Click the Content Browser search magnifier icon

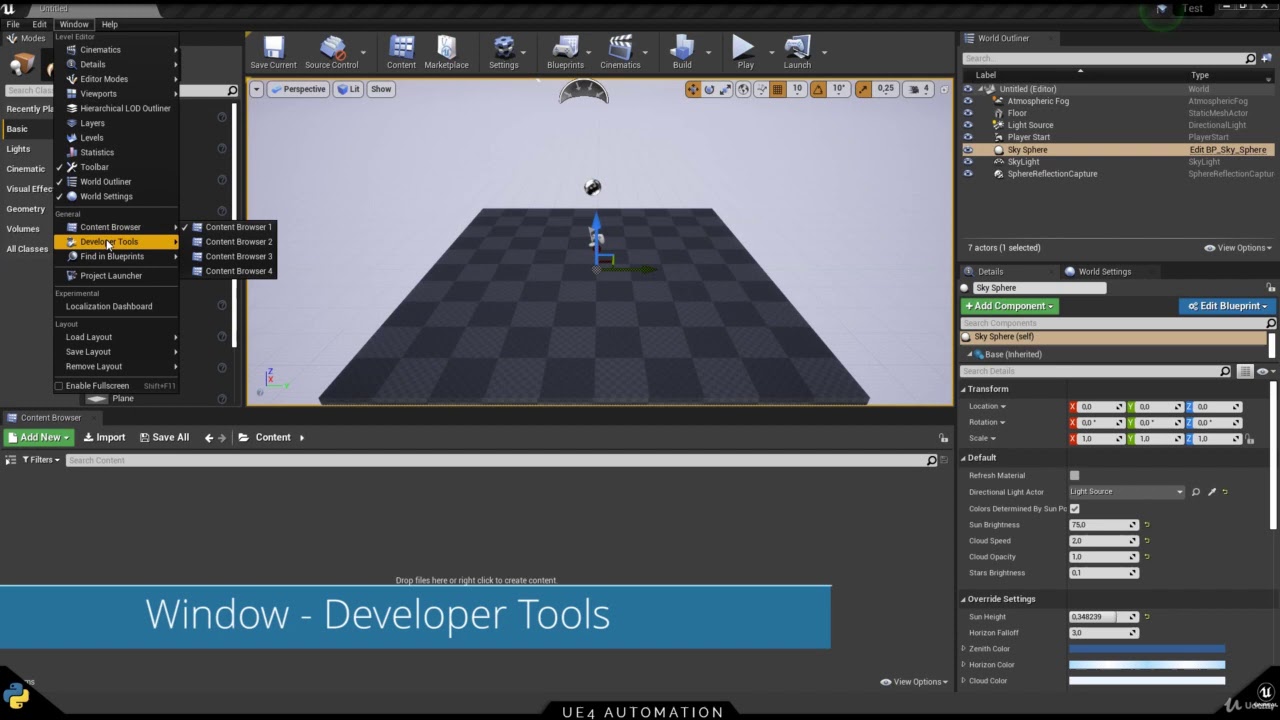coord(931,460)
